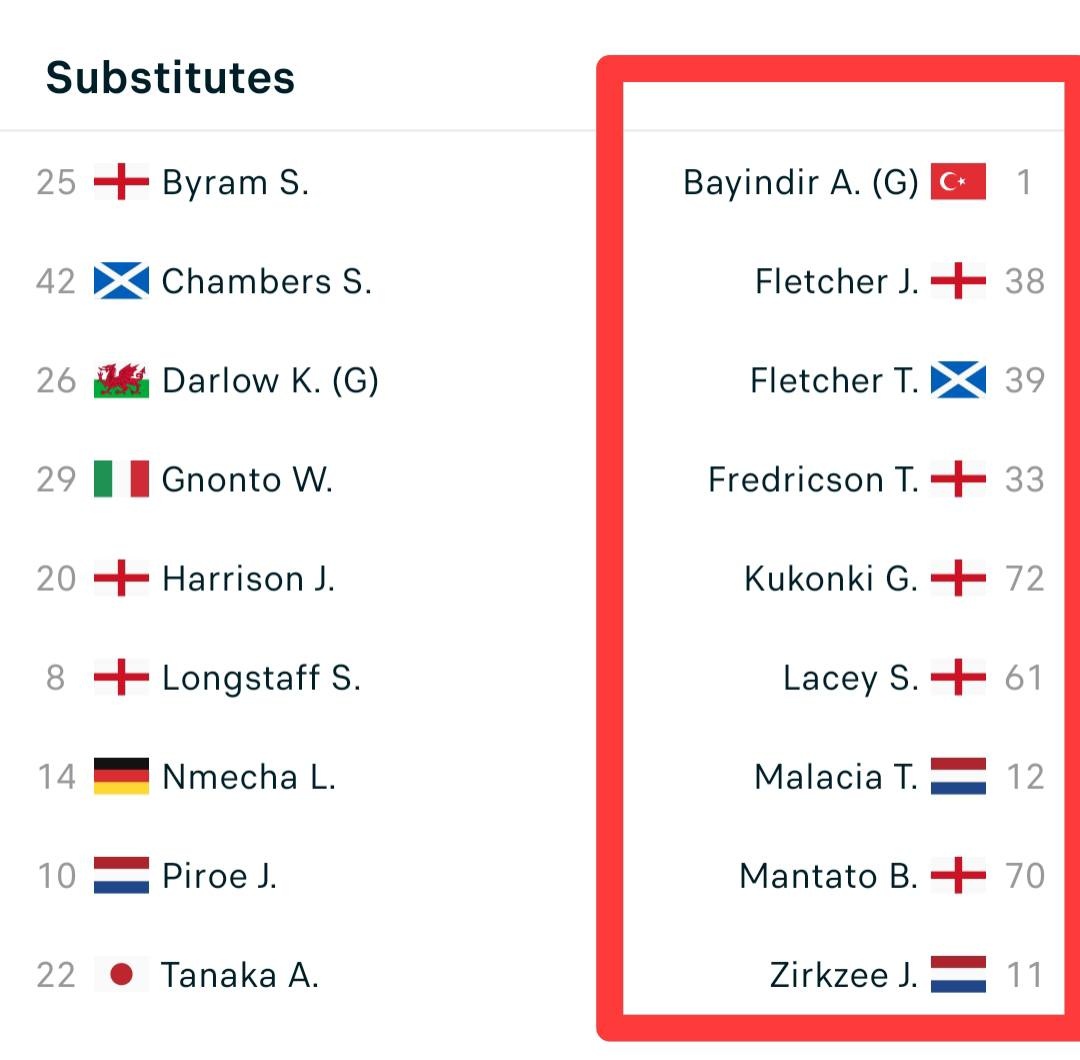
Task: Open Malacia T. player profile
Action: click(836, 777)
